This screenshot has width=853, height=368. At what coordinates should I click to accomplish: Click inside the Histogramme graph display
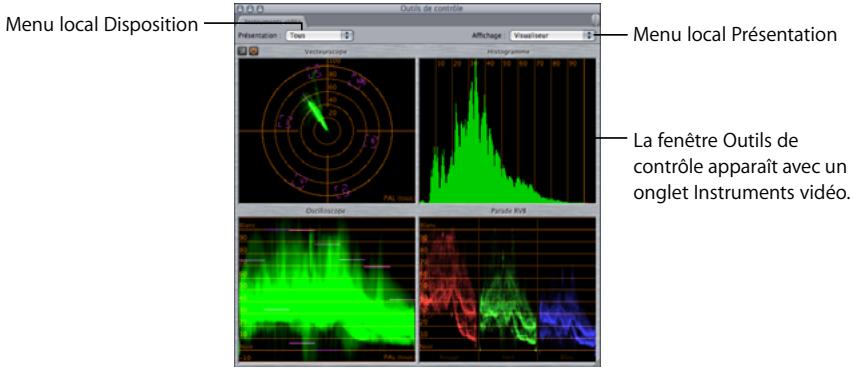pos(507,131)
